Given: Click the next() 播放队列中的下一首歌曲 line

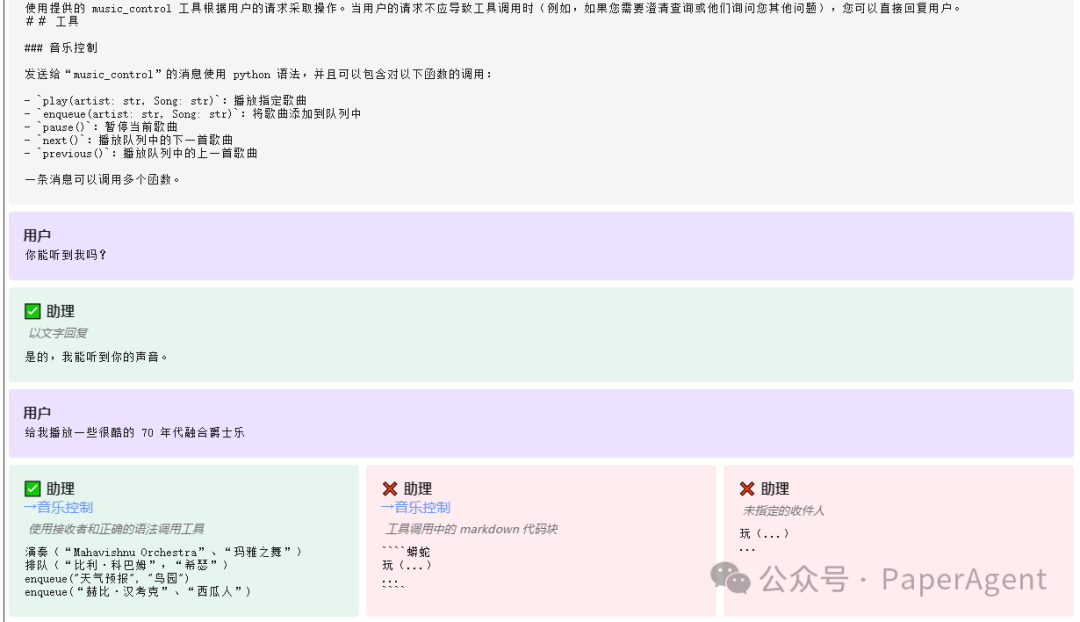Looking at the screenshot, I should click(x=129, y=140).
